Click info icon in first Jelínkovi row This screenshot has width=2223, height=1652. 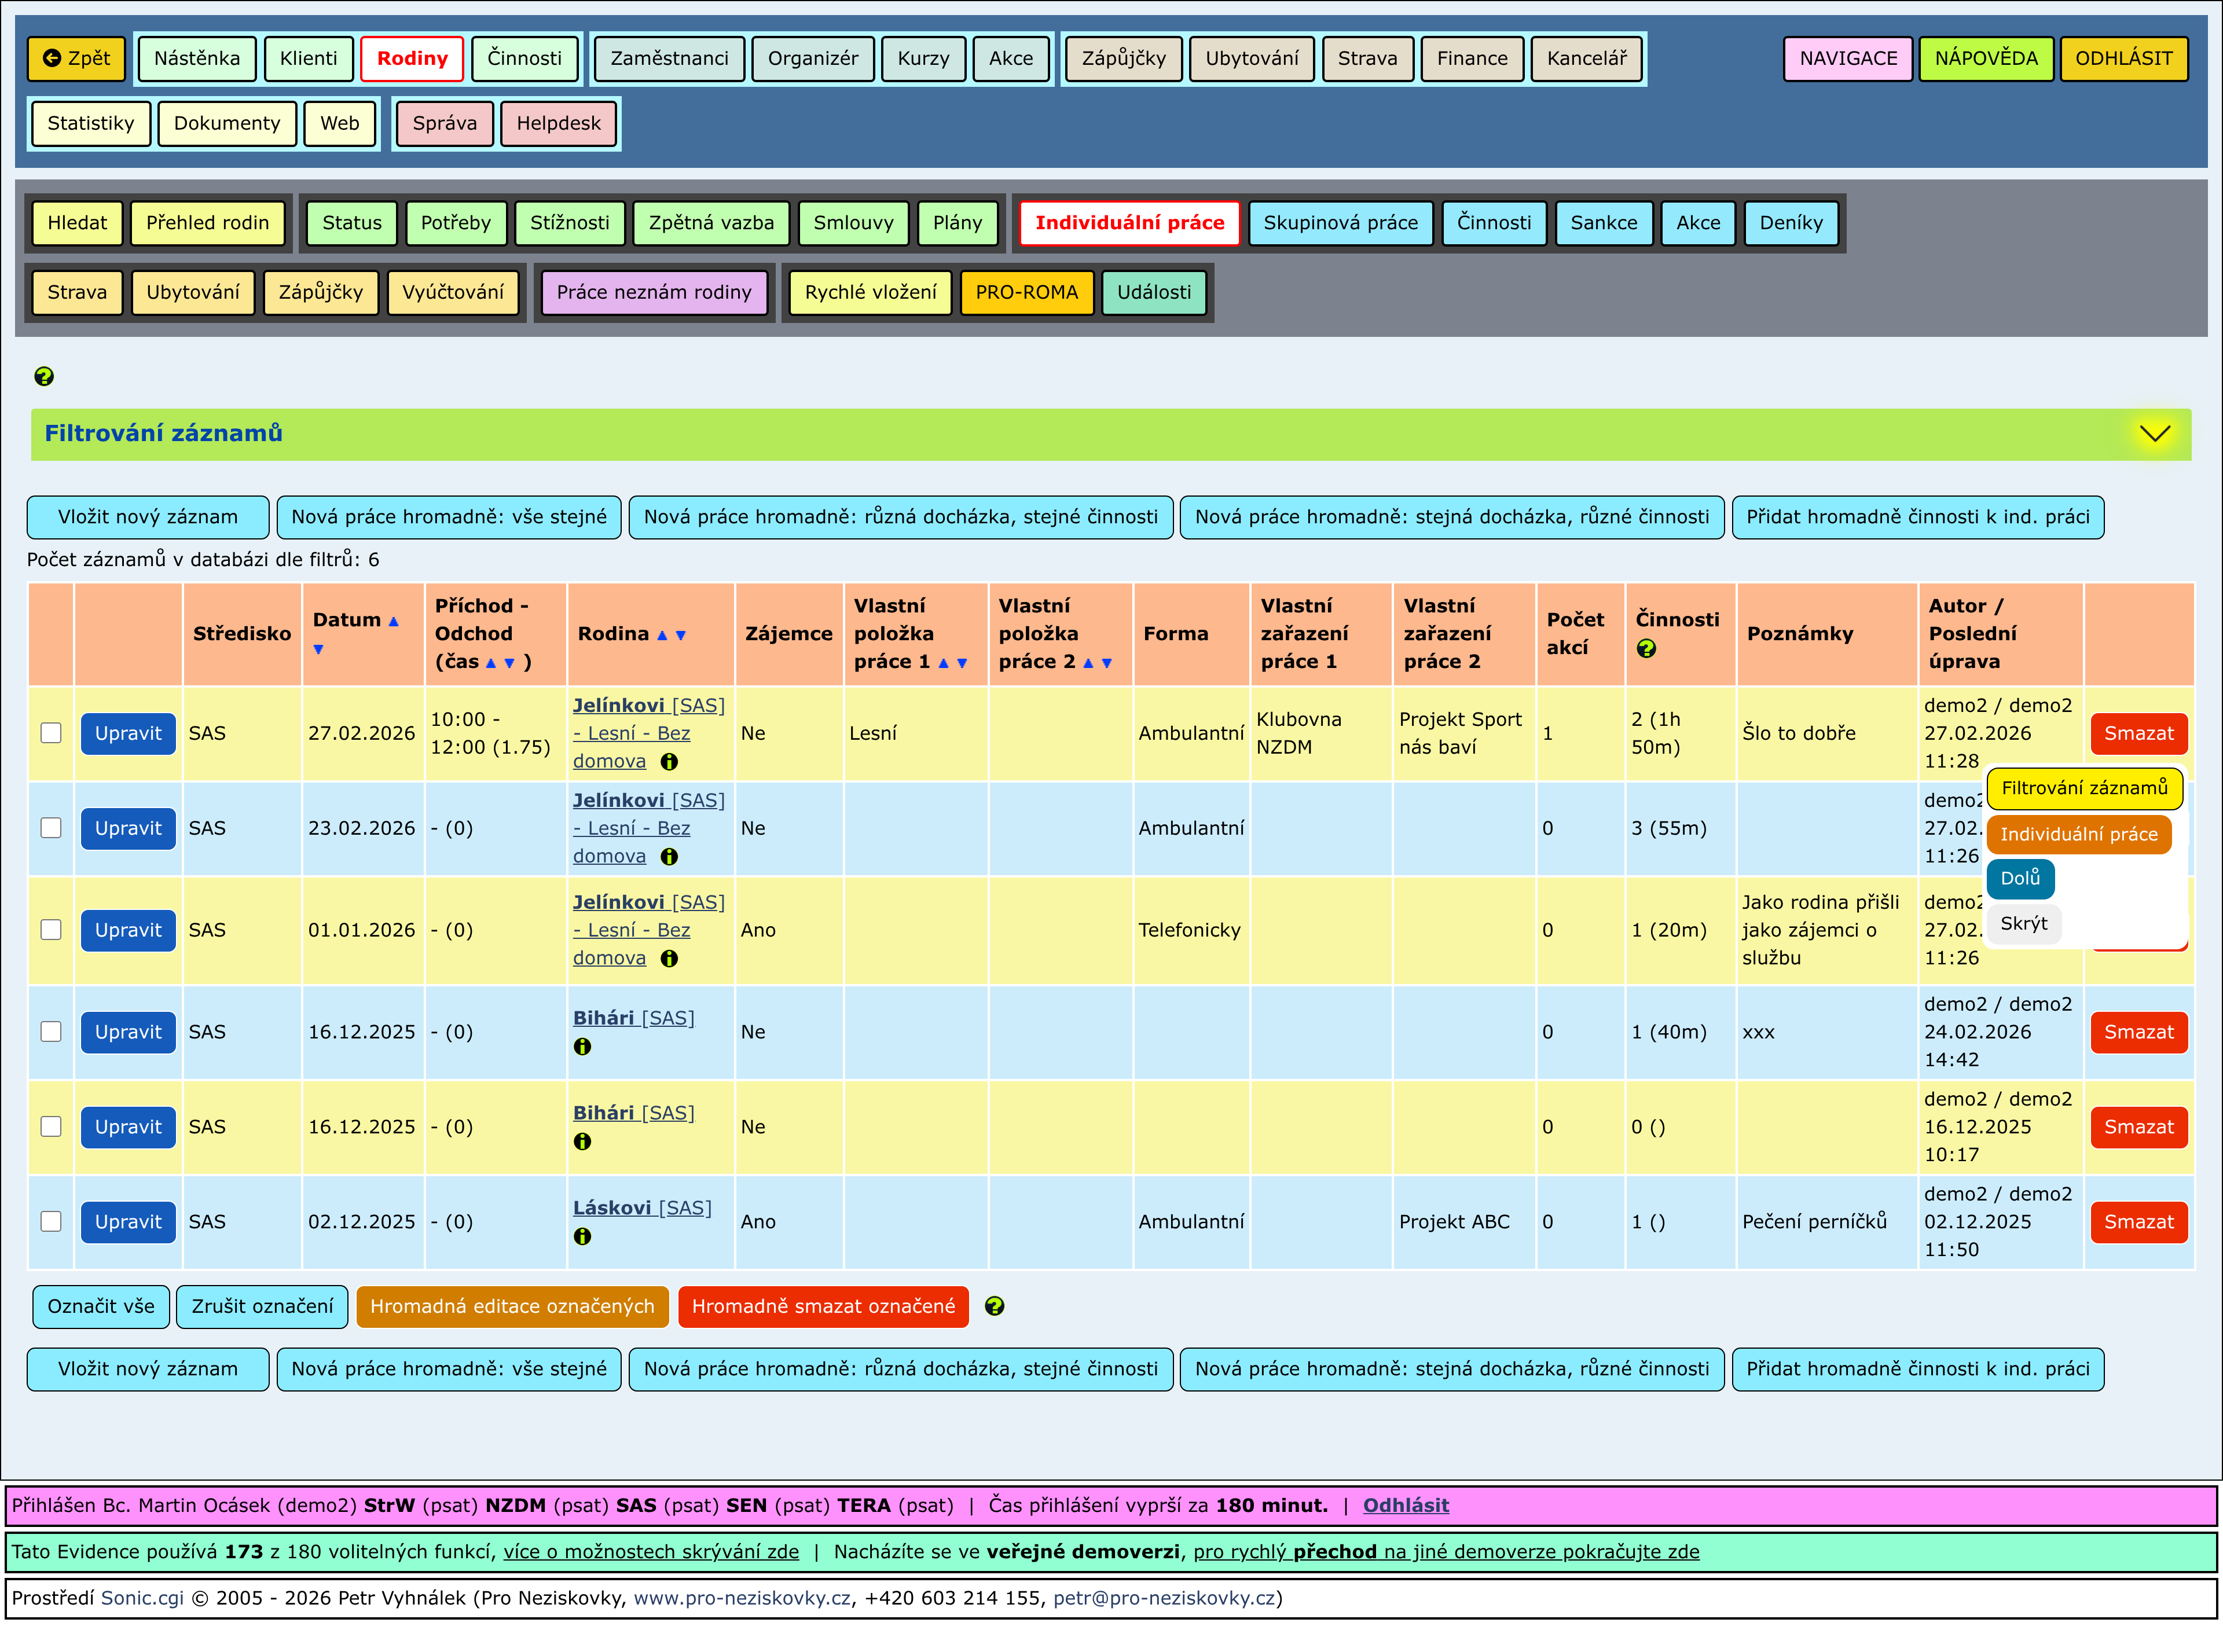tap(669, 762)
